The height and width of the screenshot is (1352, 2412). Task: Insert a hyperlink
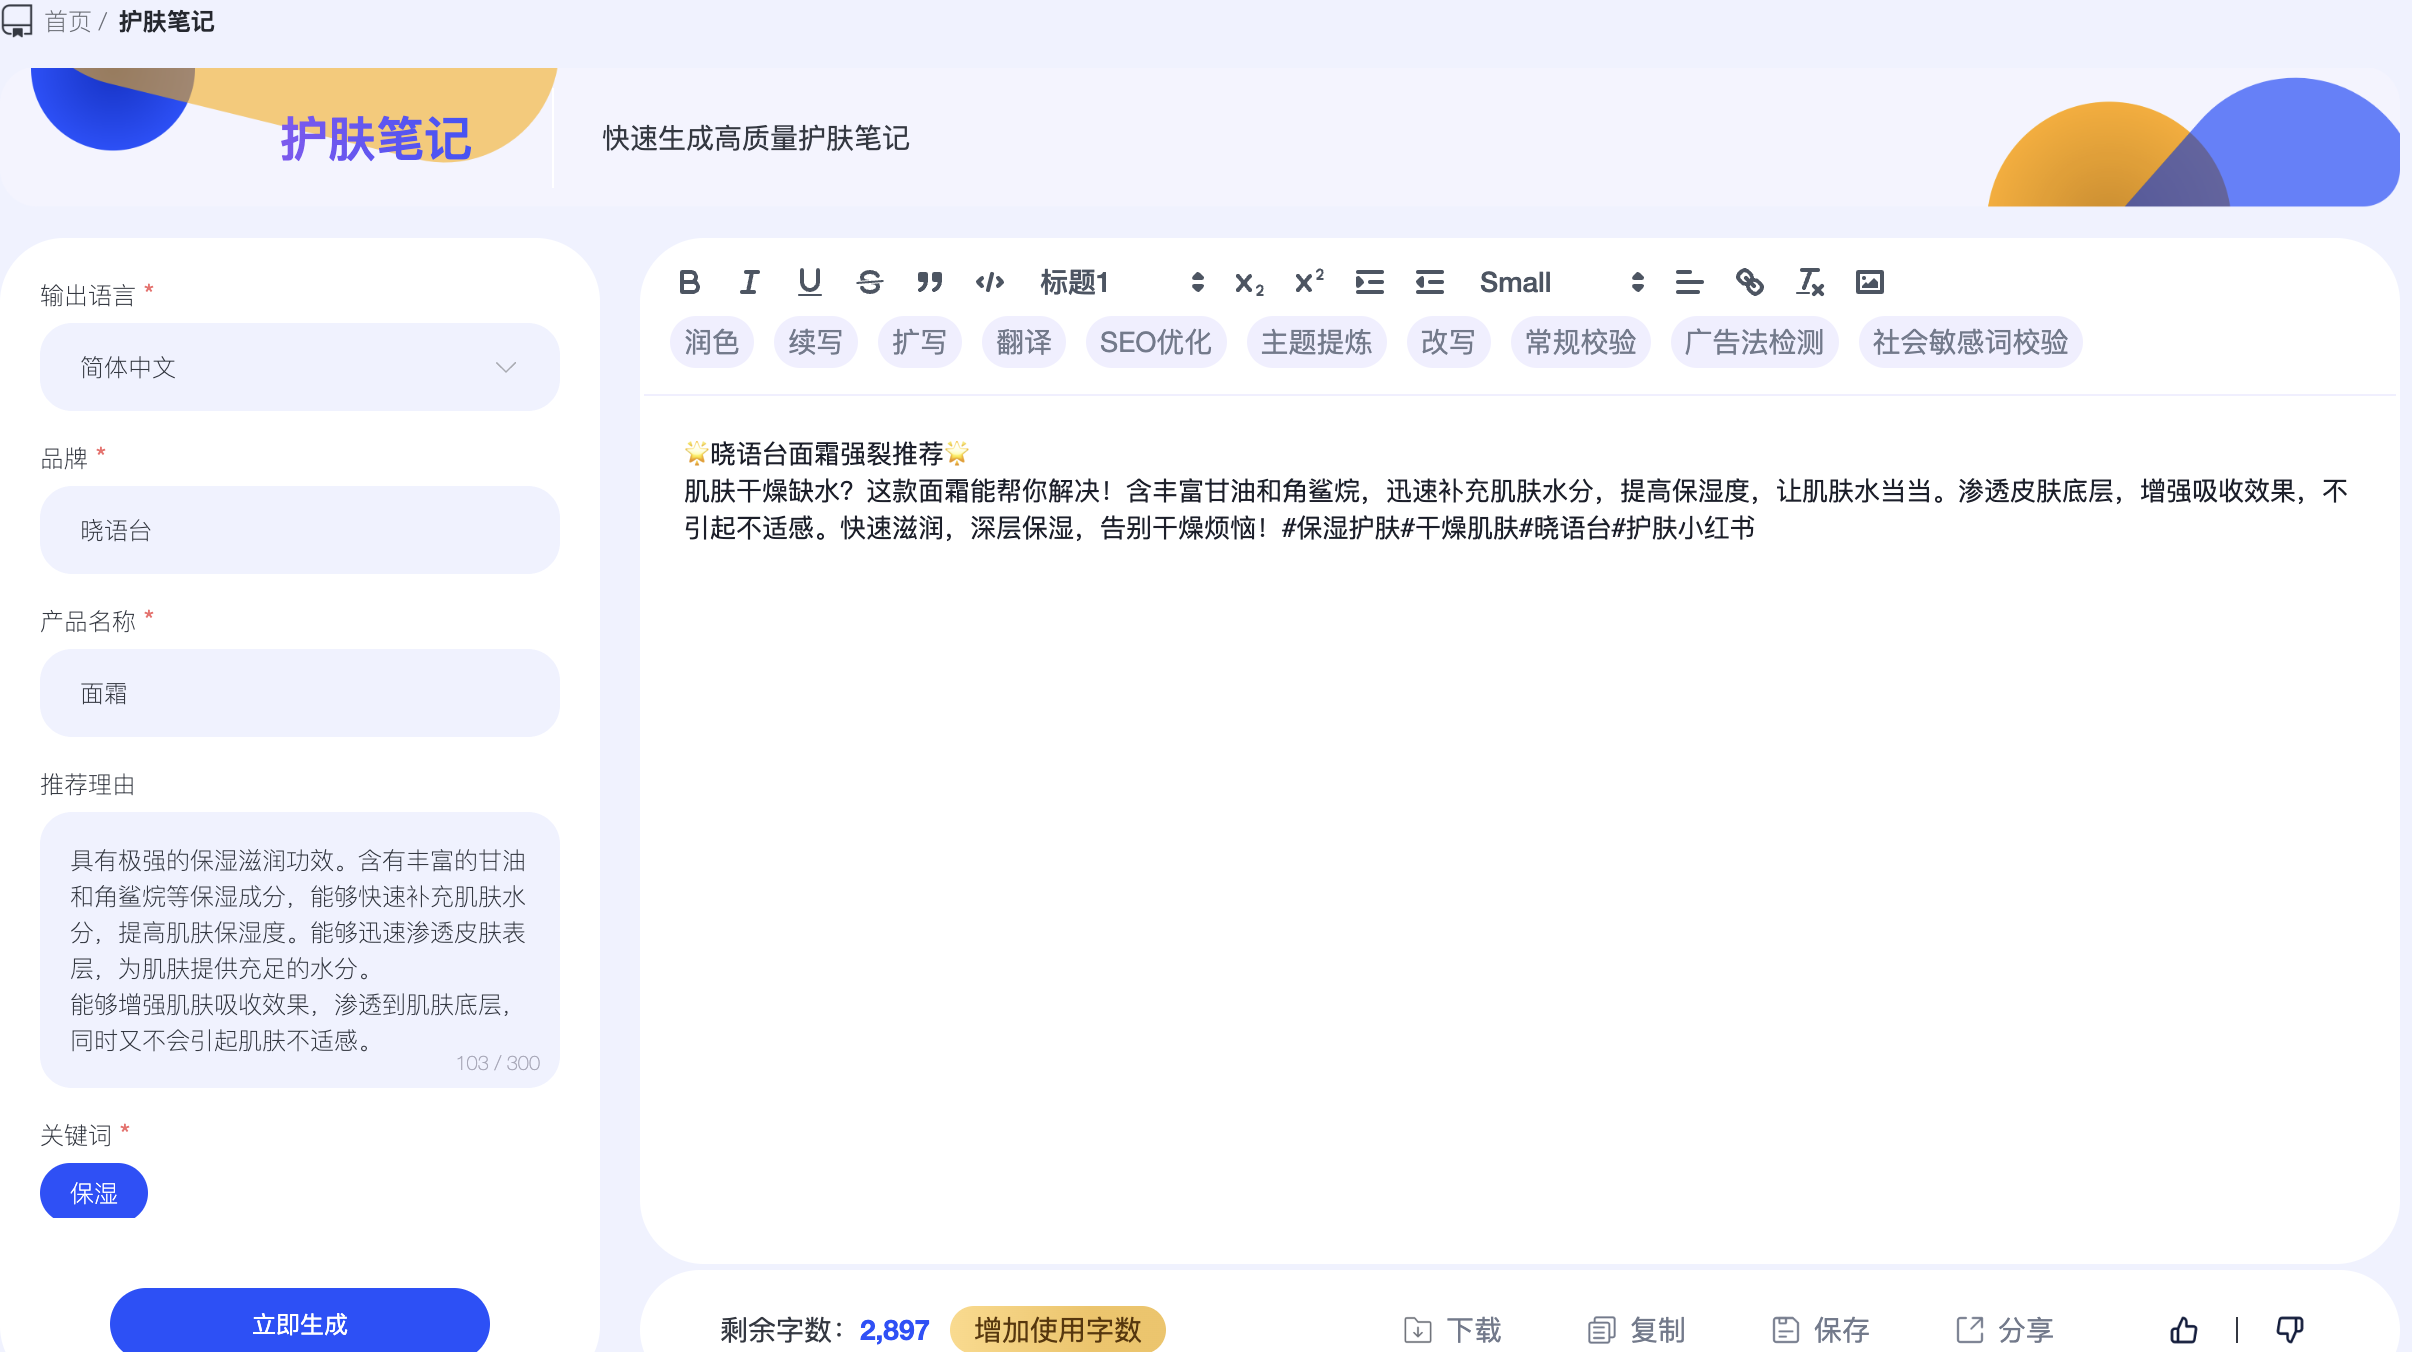coord(1749,282)
